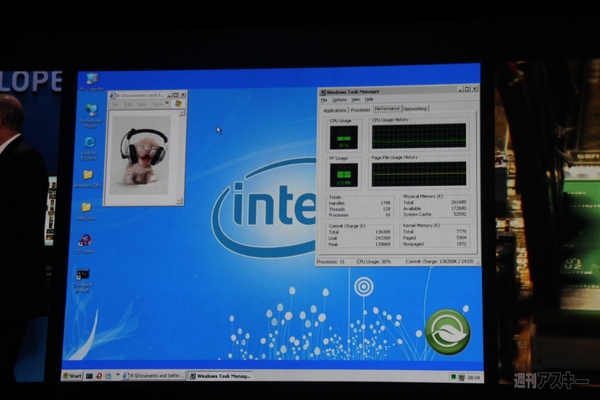Click the Task Manager title bar icon
The image size is (600, 400).
[323, 92]
